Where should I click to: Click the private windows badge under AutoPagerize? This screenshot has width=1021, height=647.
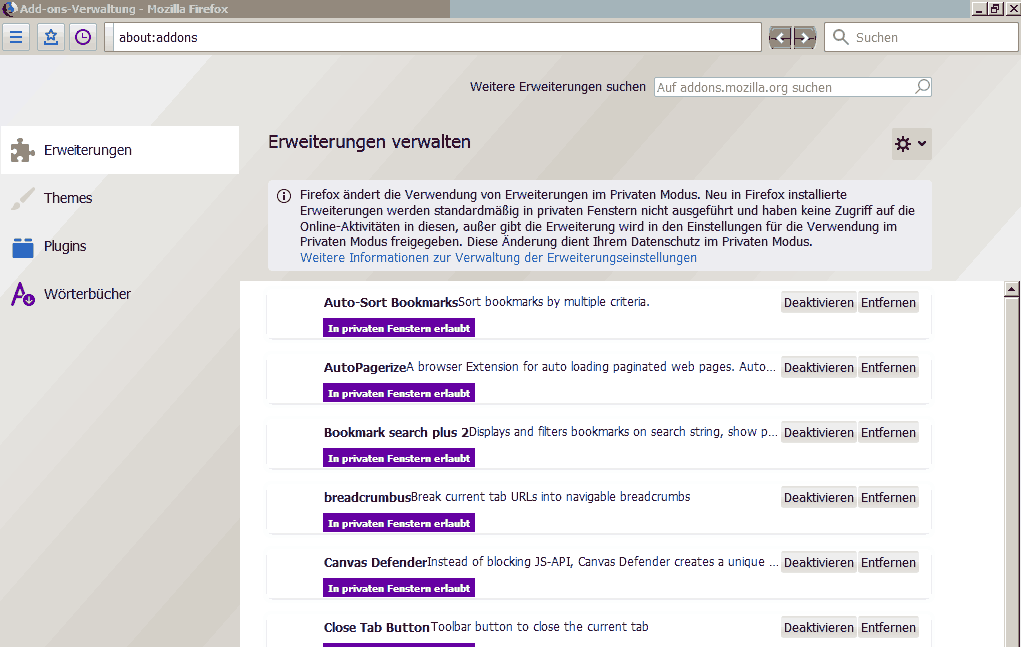pos(399,393)
